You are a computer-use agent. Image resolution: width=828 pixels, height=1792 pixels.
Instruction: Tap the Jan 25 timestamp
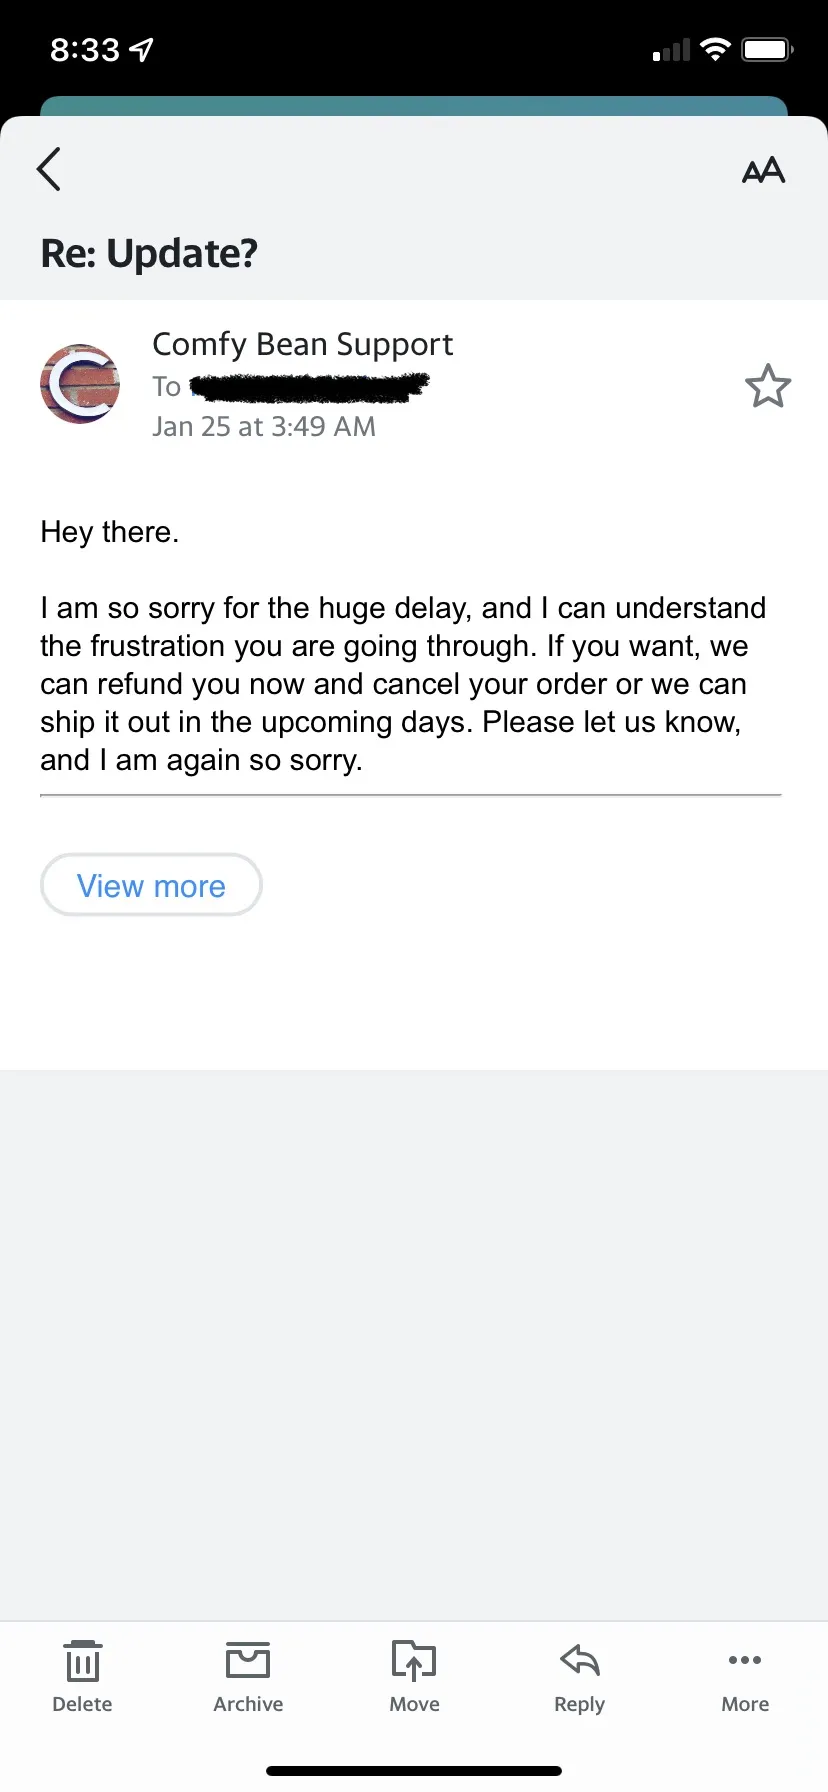click(x=264, y=427)
